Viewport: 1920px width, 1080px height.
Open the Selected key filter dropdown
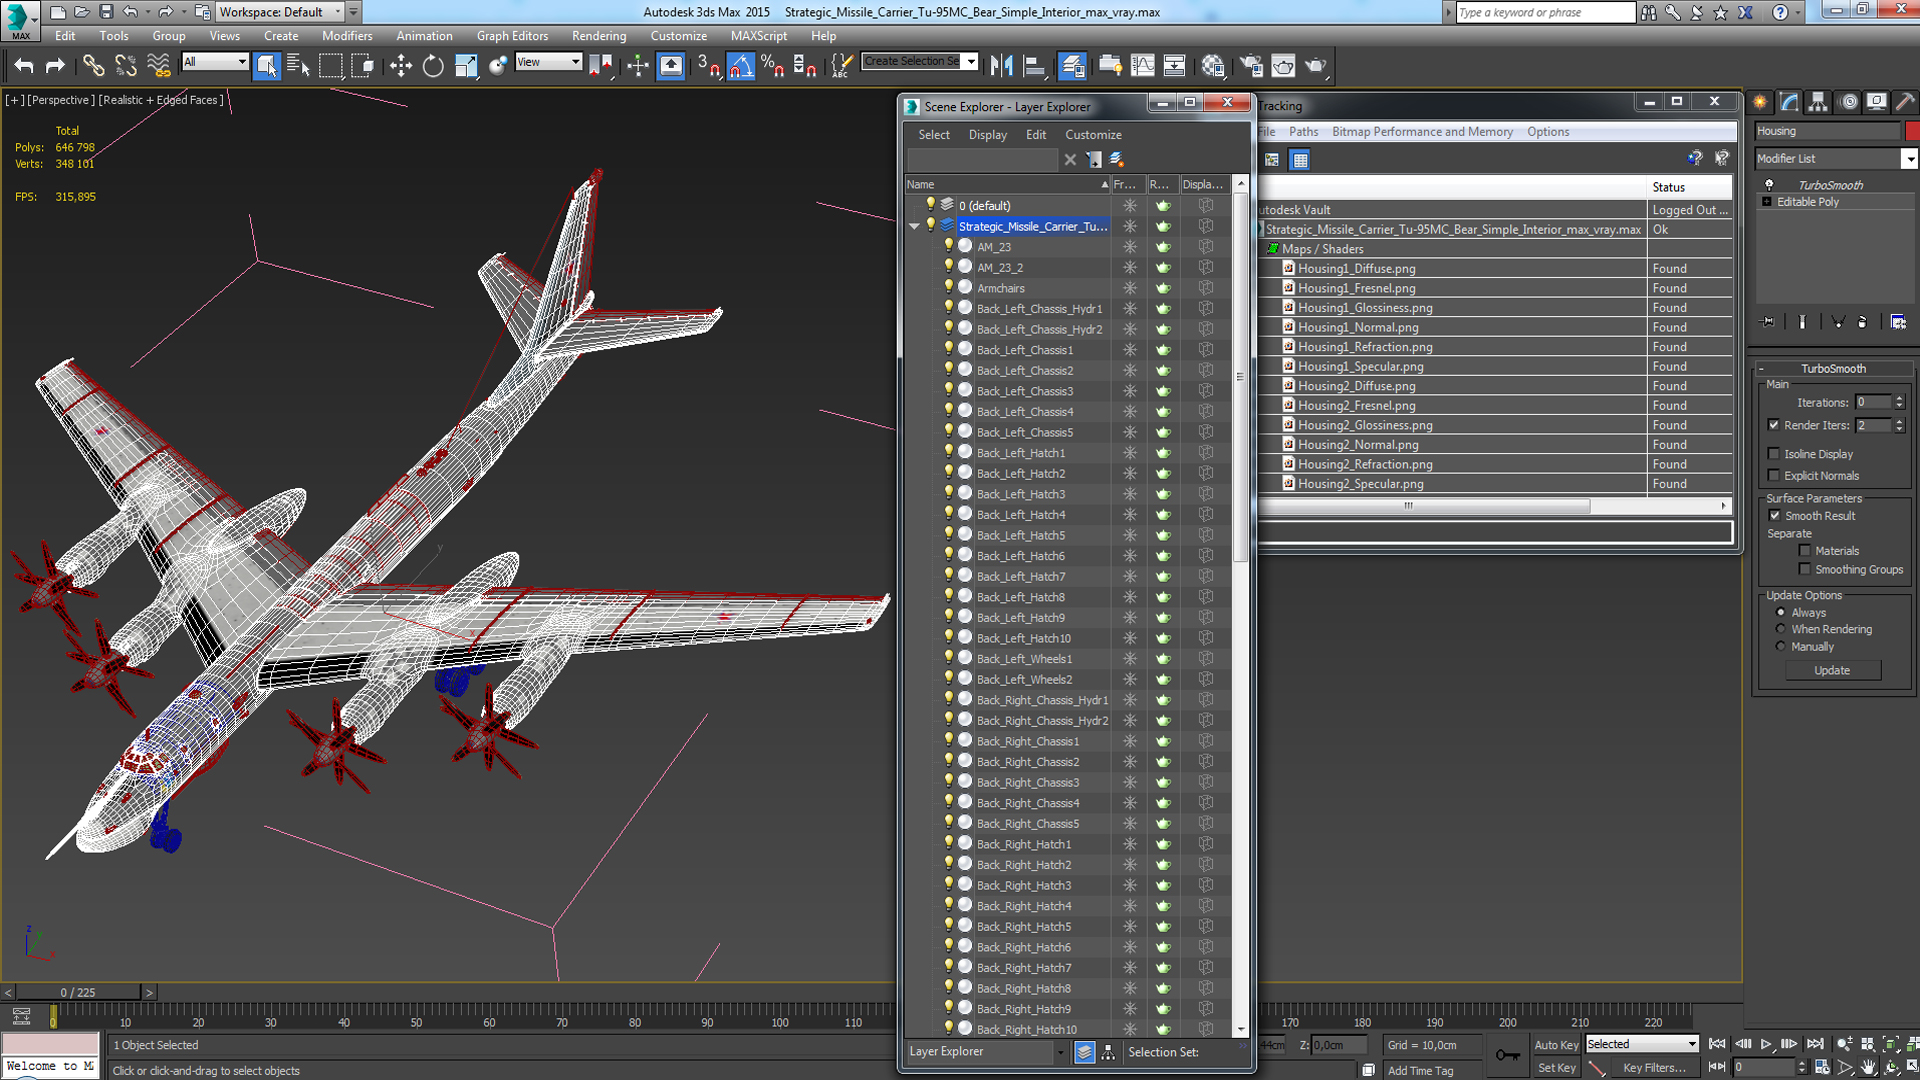(x=1642, y=1044)
